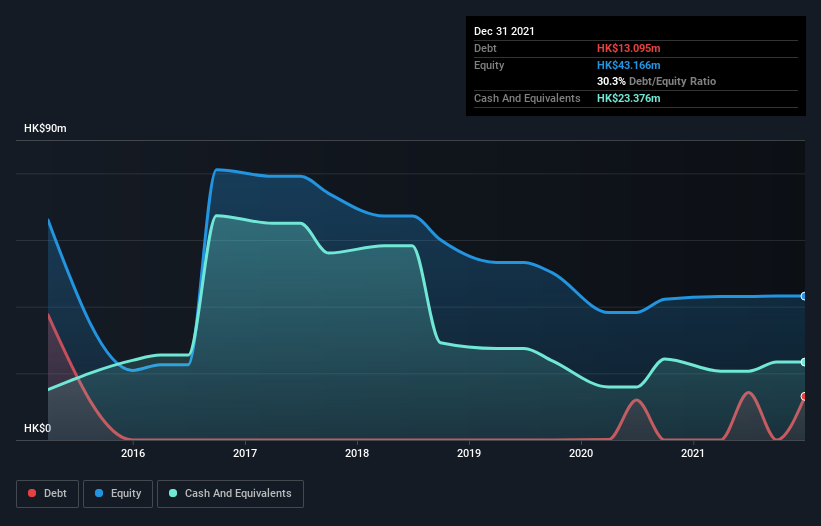Image resolution: width=821 pixels, height=526 pixels.
Task: Click the 2018 x-axis label
Action: 357,453
